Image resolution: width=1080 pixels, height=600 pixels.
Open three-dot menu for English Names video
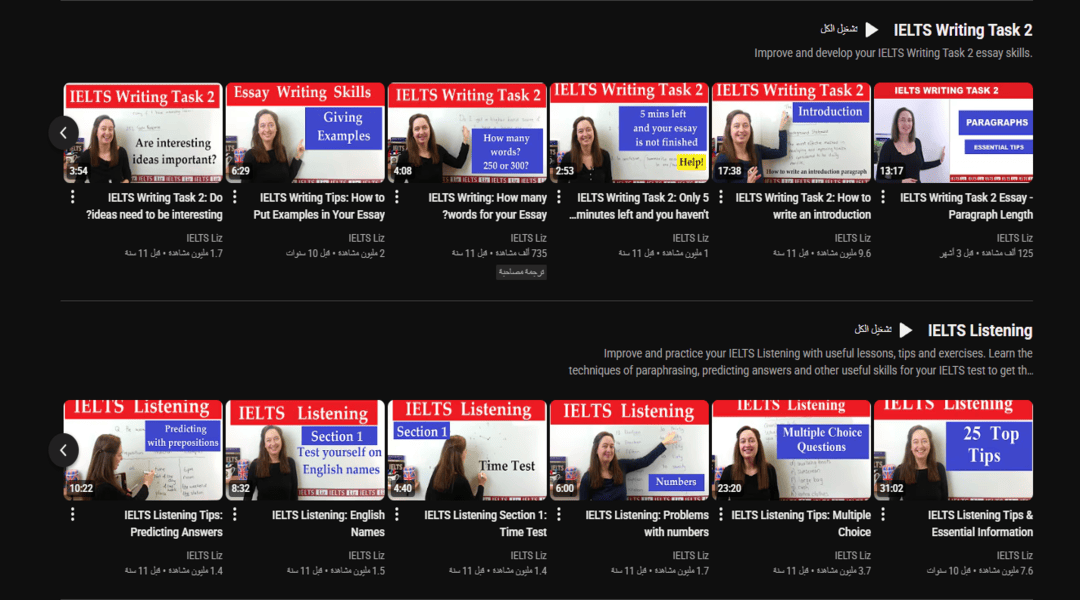[235, 515]
